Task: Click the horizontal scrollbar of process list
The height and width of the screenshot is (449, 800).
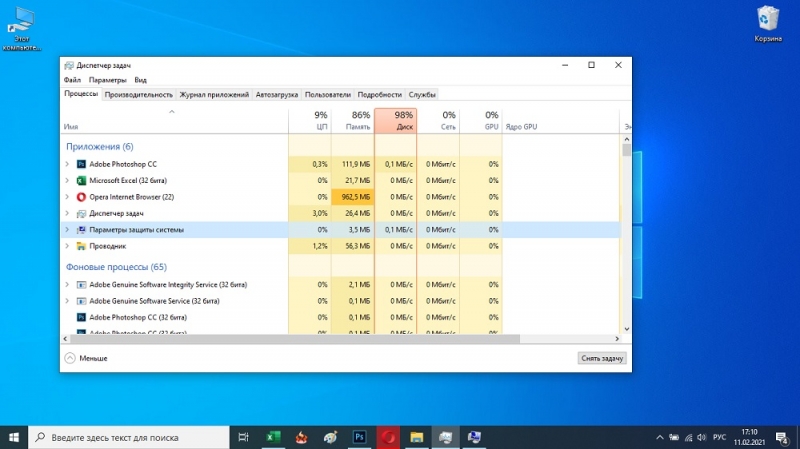Action: pyautogui.click(x=295, y=339)
